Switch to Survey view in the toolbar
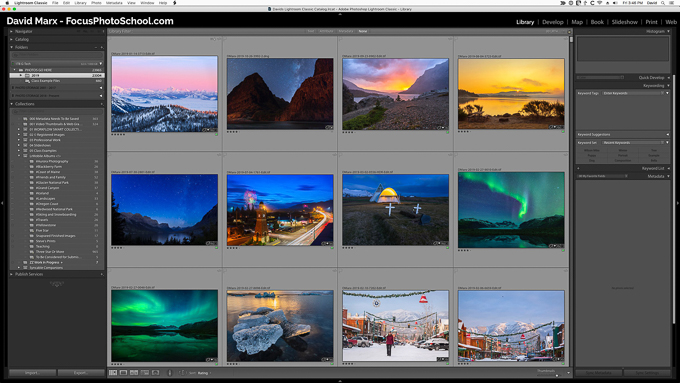Screen dimensions: 680x383 pyautogui.click(x=145, y=373)
